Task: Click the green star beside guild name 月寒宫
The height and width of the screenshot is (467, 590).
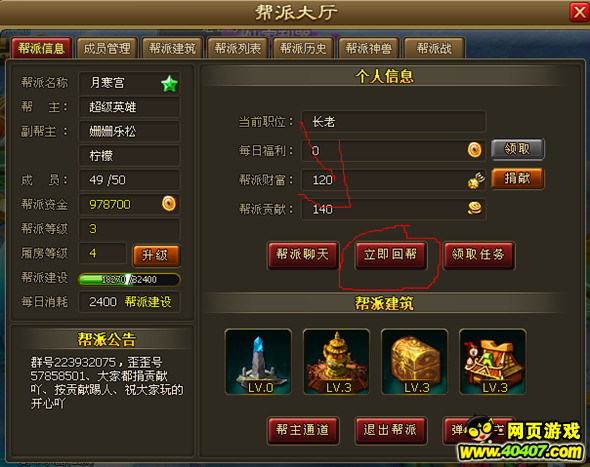Action: 169,84
